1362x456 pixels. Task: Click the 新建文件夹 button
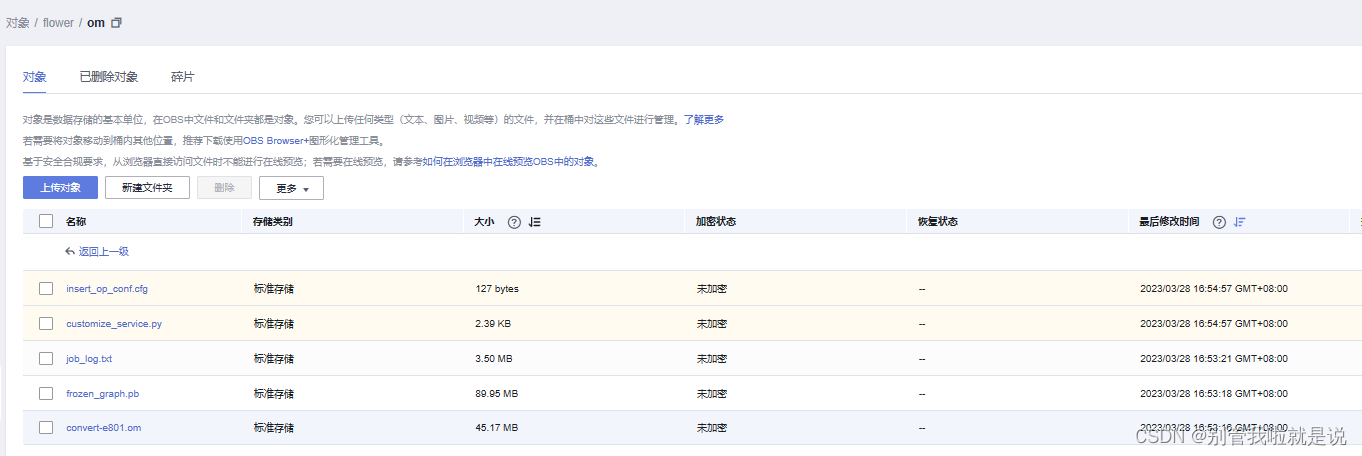tap(147, 188)
